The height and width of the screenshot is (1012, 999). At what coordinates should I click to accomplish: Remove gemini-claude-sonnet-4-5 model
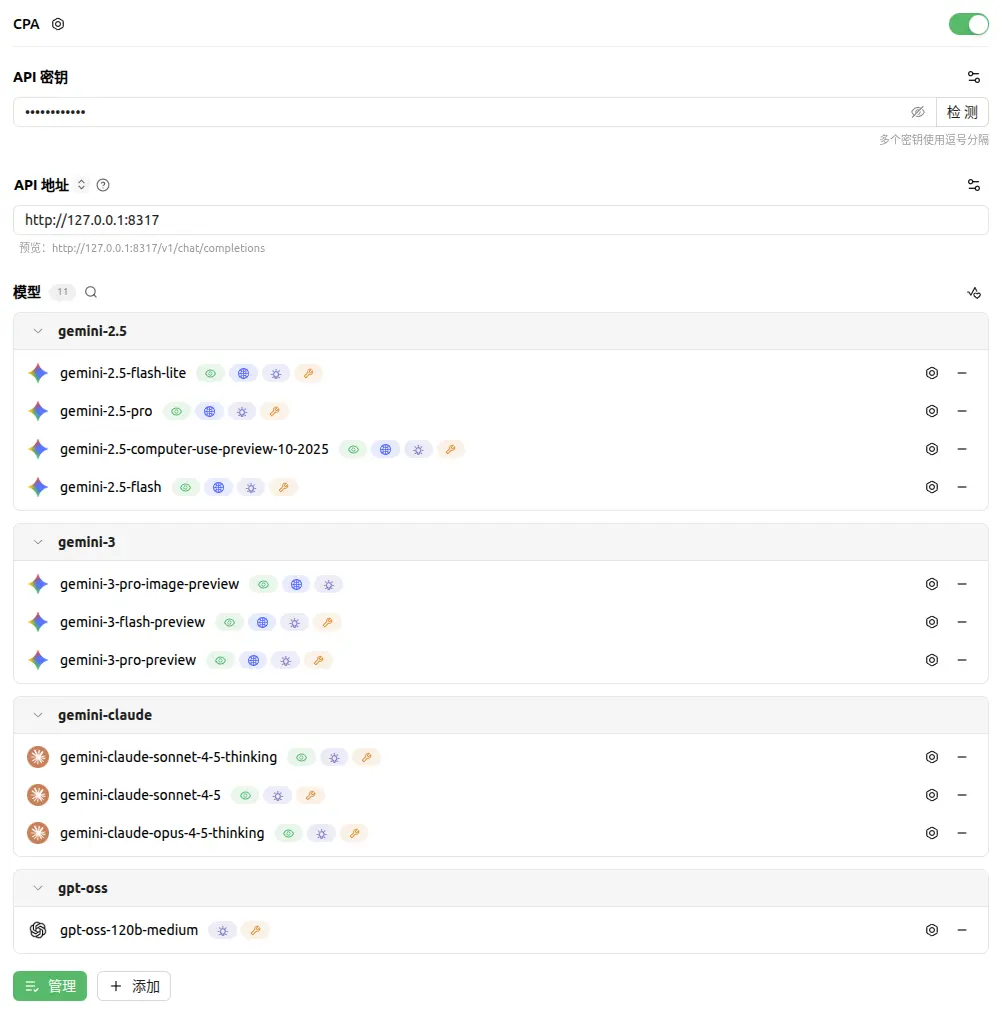click(962, 795)
